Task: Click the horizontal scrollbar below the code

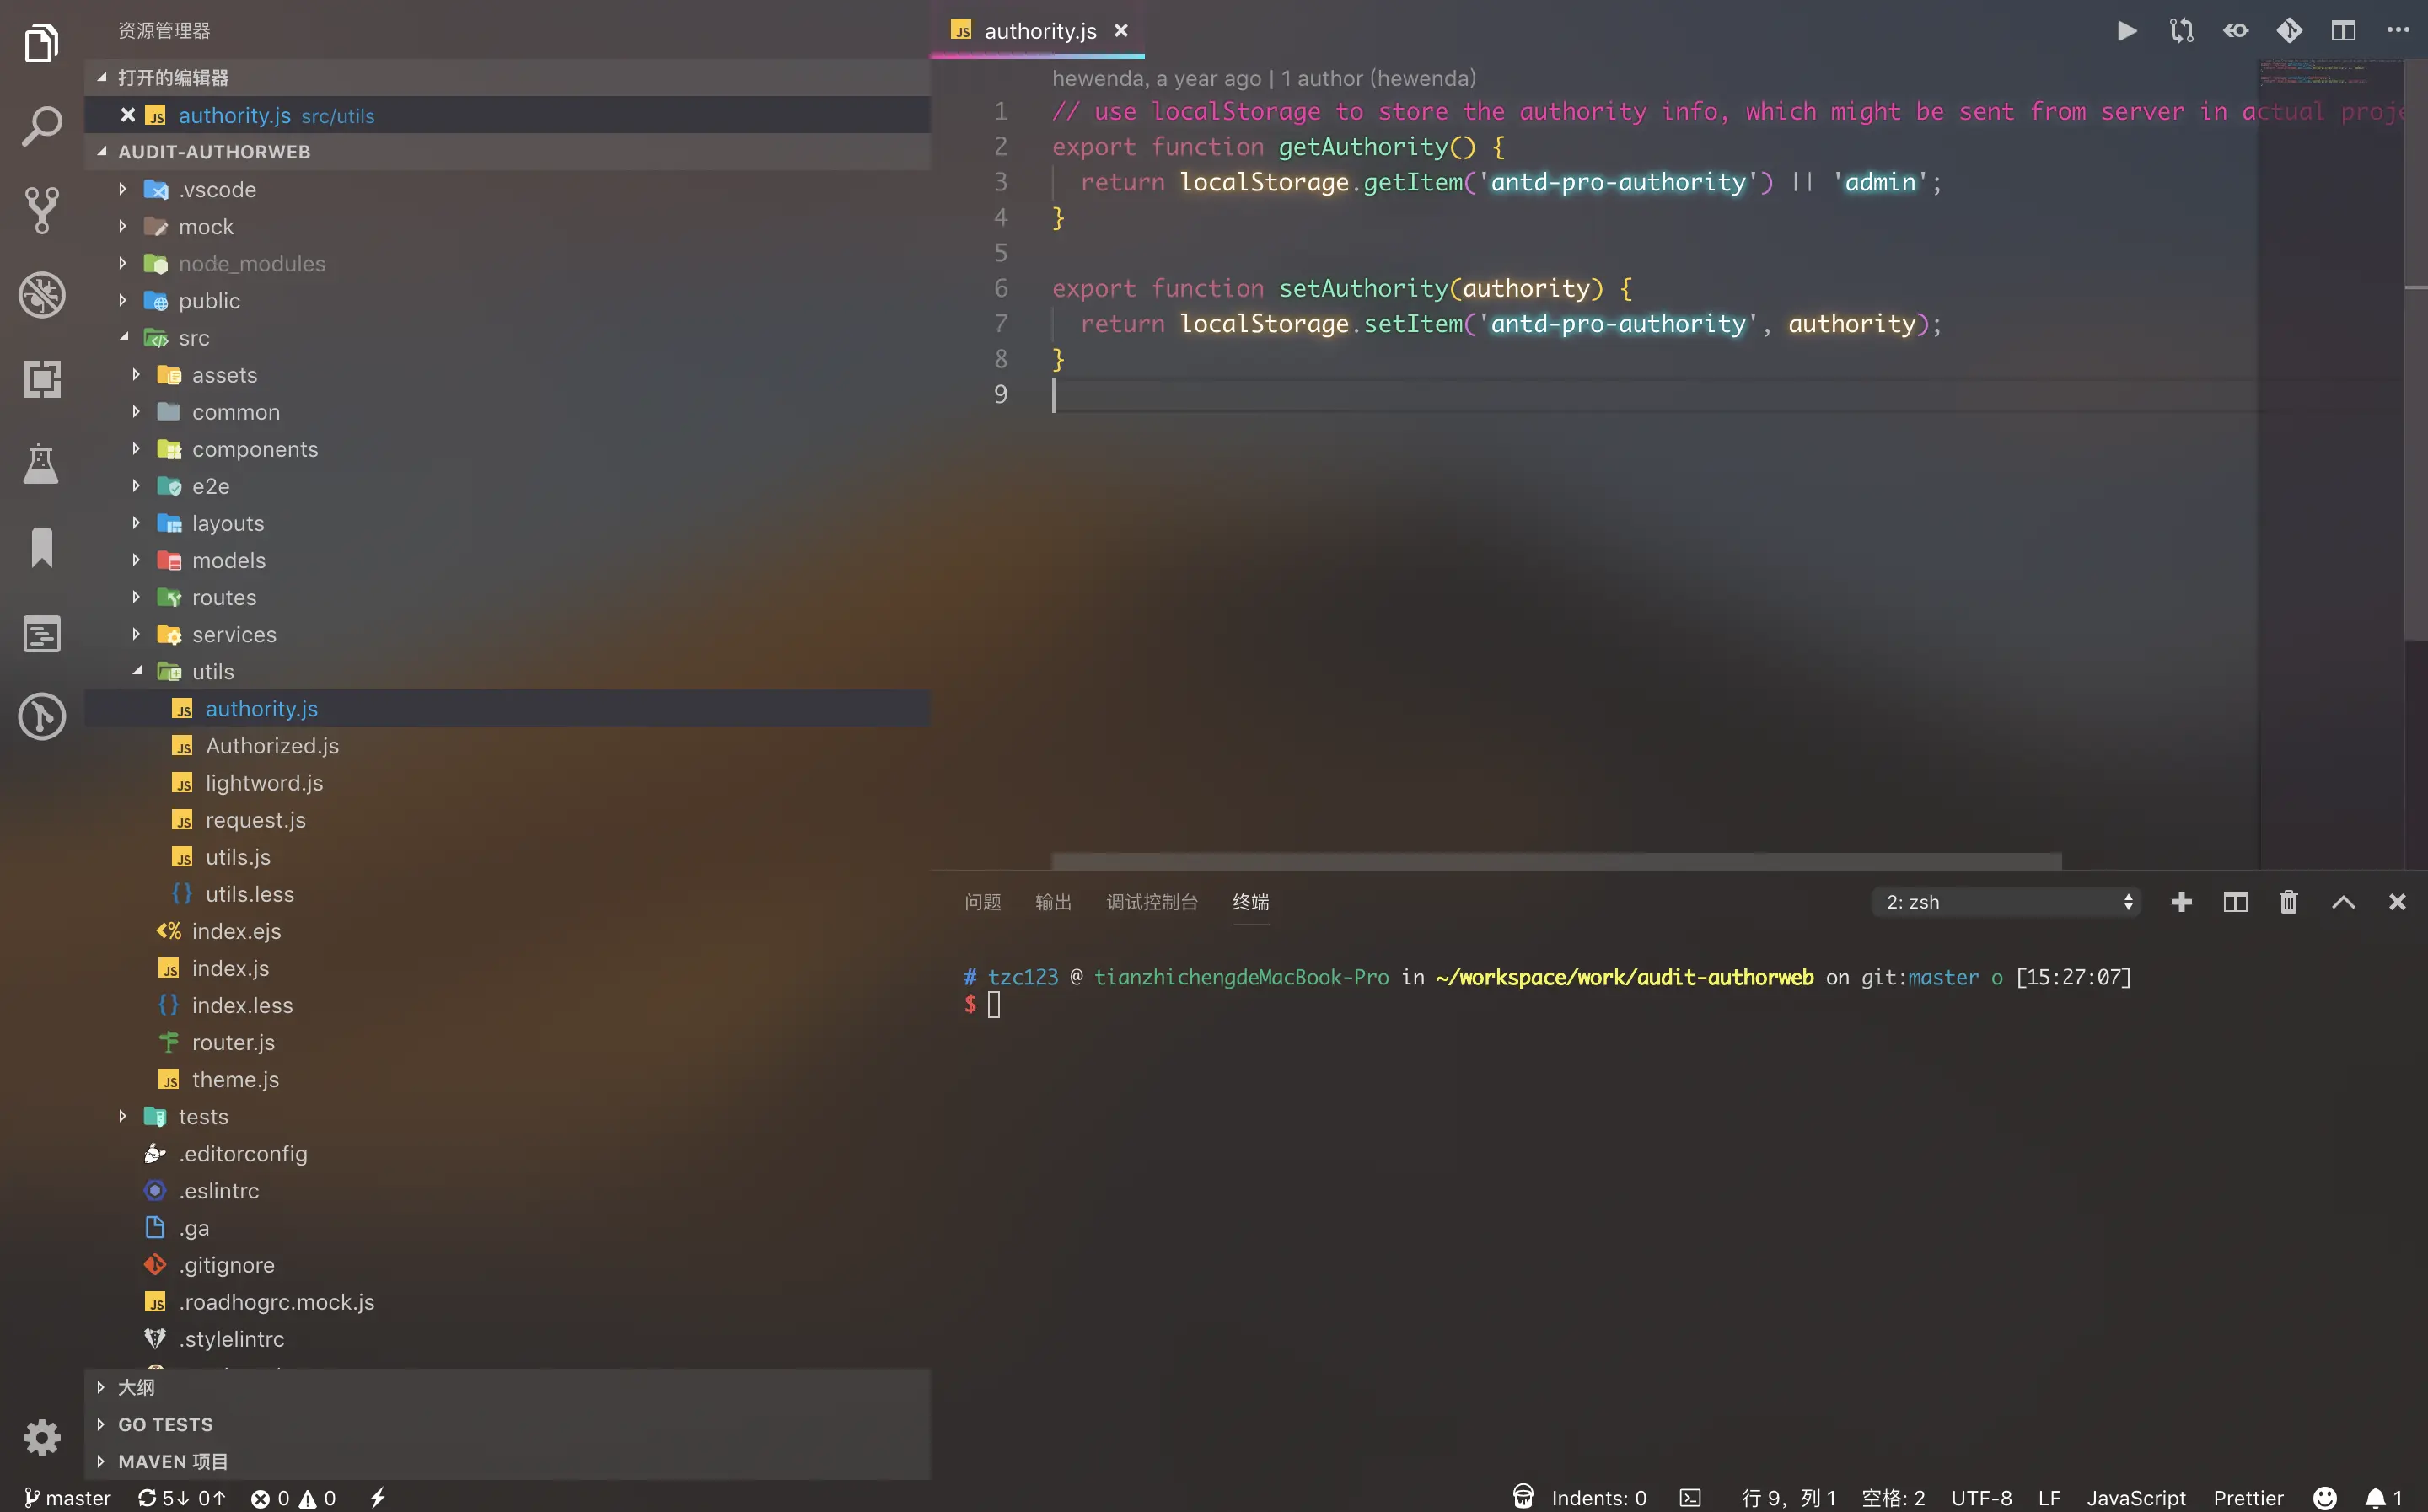Action: click(1555, 860)
